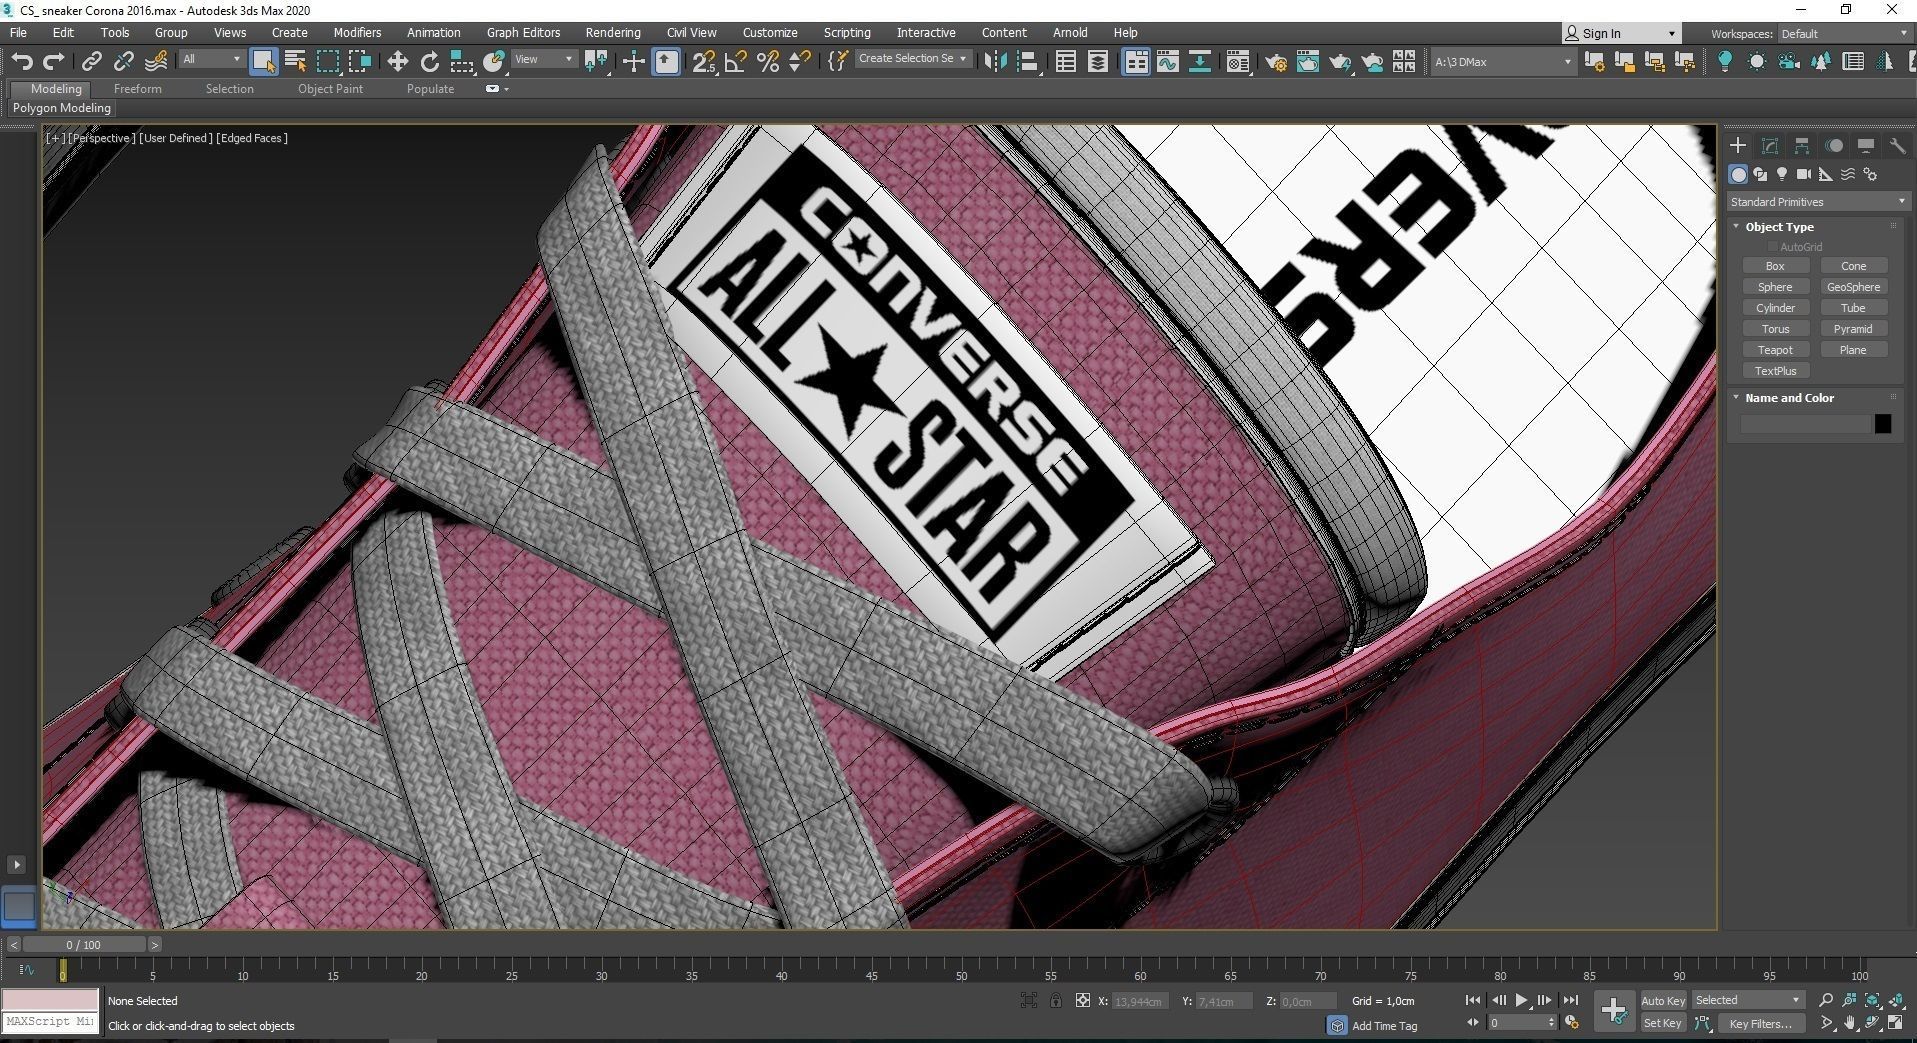This screenshot has height=1043, width=1917.
Task: Click Maximize Viewport Toggle icon
Action: [x=1897, y=1023]
